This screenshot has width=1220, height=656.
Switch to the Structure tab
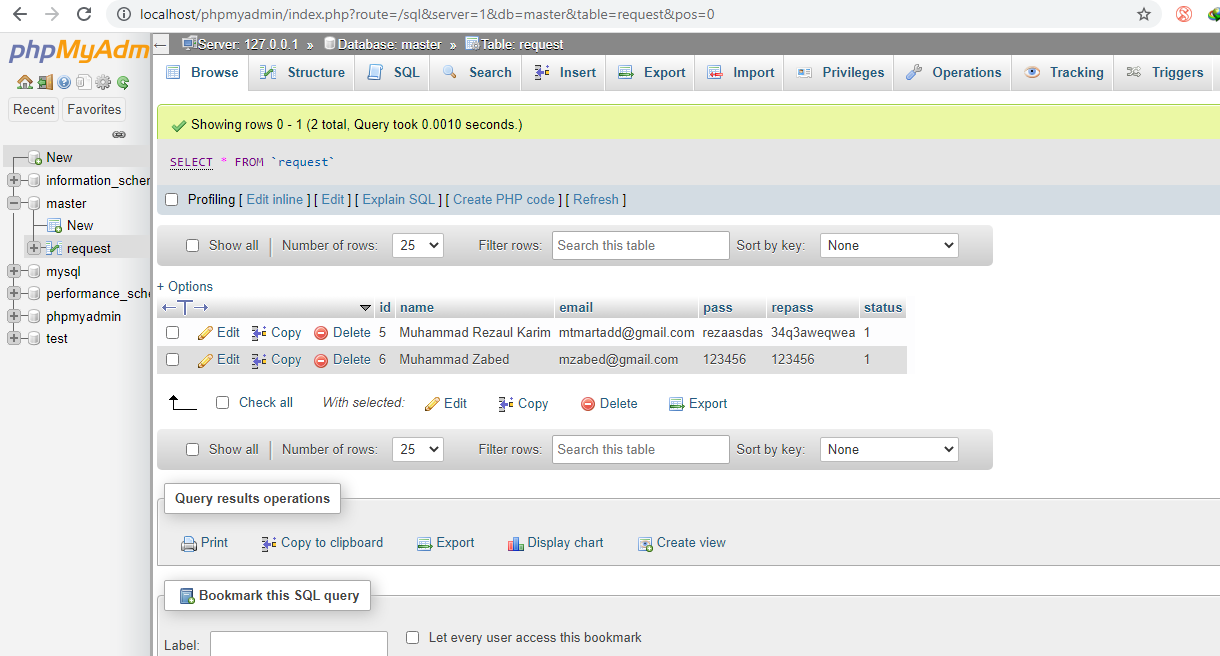pos(302,72)
